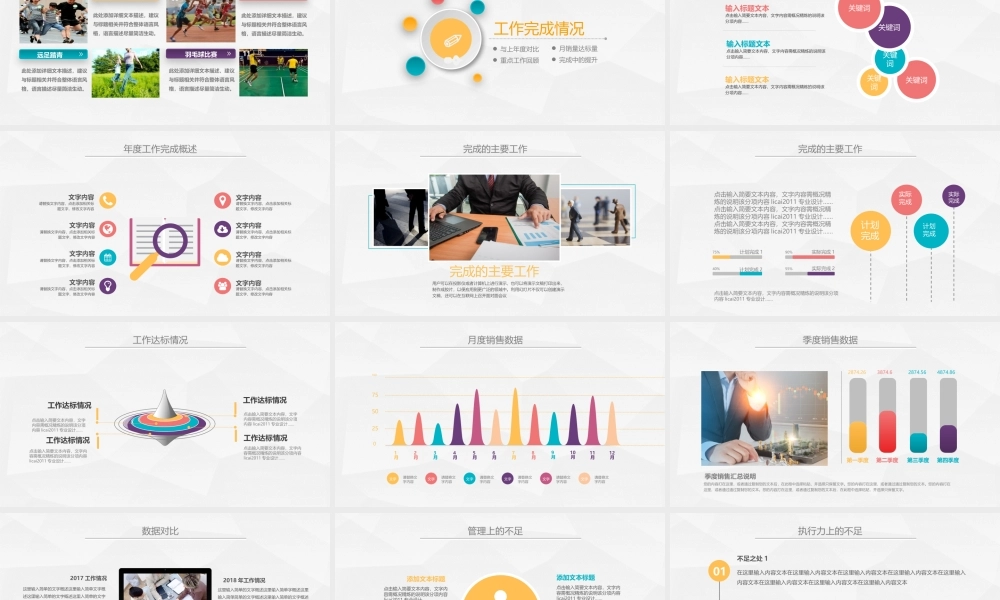Click the 年度工作完成概述 slide title
Viewport: 1000px width, 600px height.
(x=160, y=149)
